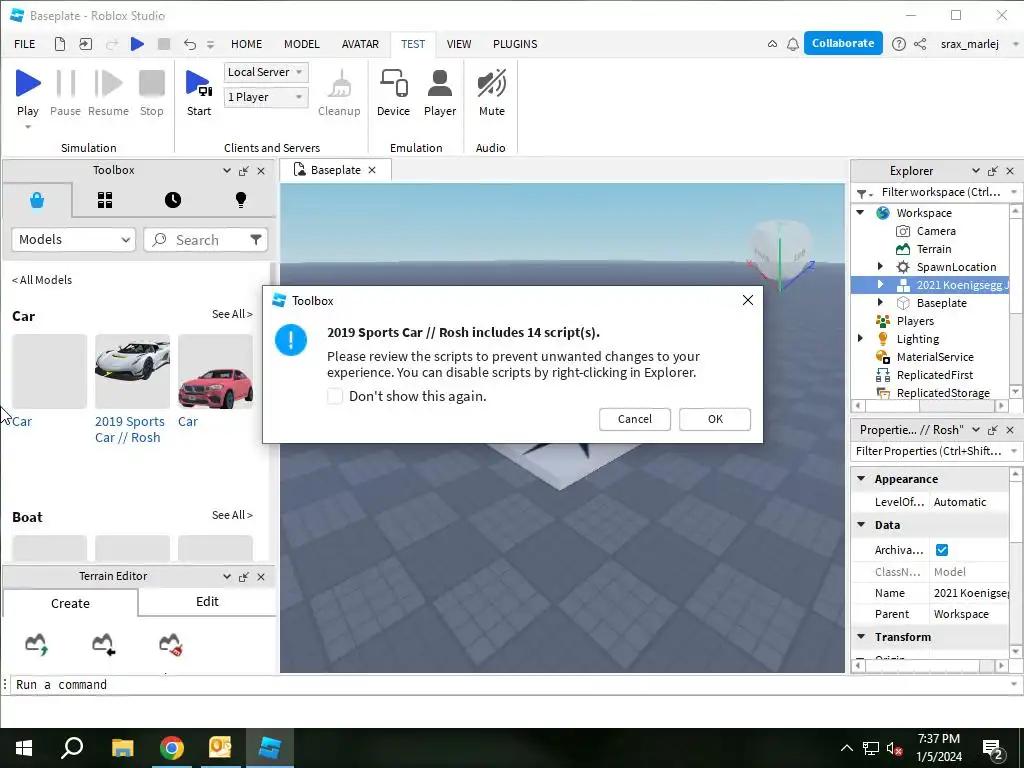The height and width of the screenshot is (768, 1024).
Task: Click the Filter Properties search field
Action: click(930, 451)
